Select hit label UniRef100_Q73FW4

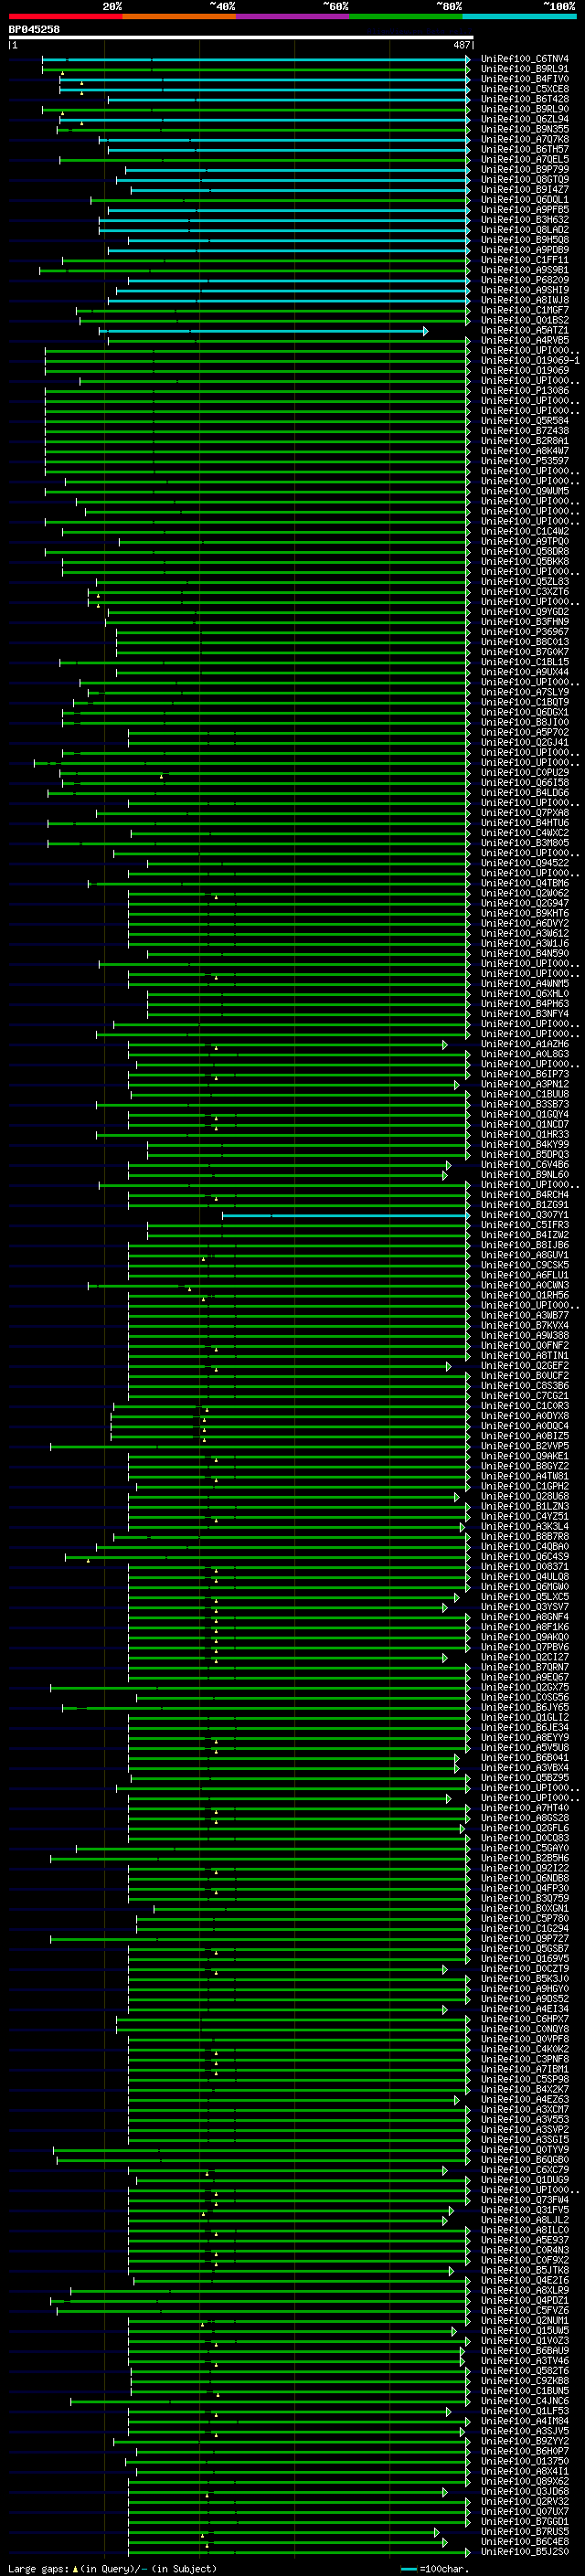pos(525,2200)
